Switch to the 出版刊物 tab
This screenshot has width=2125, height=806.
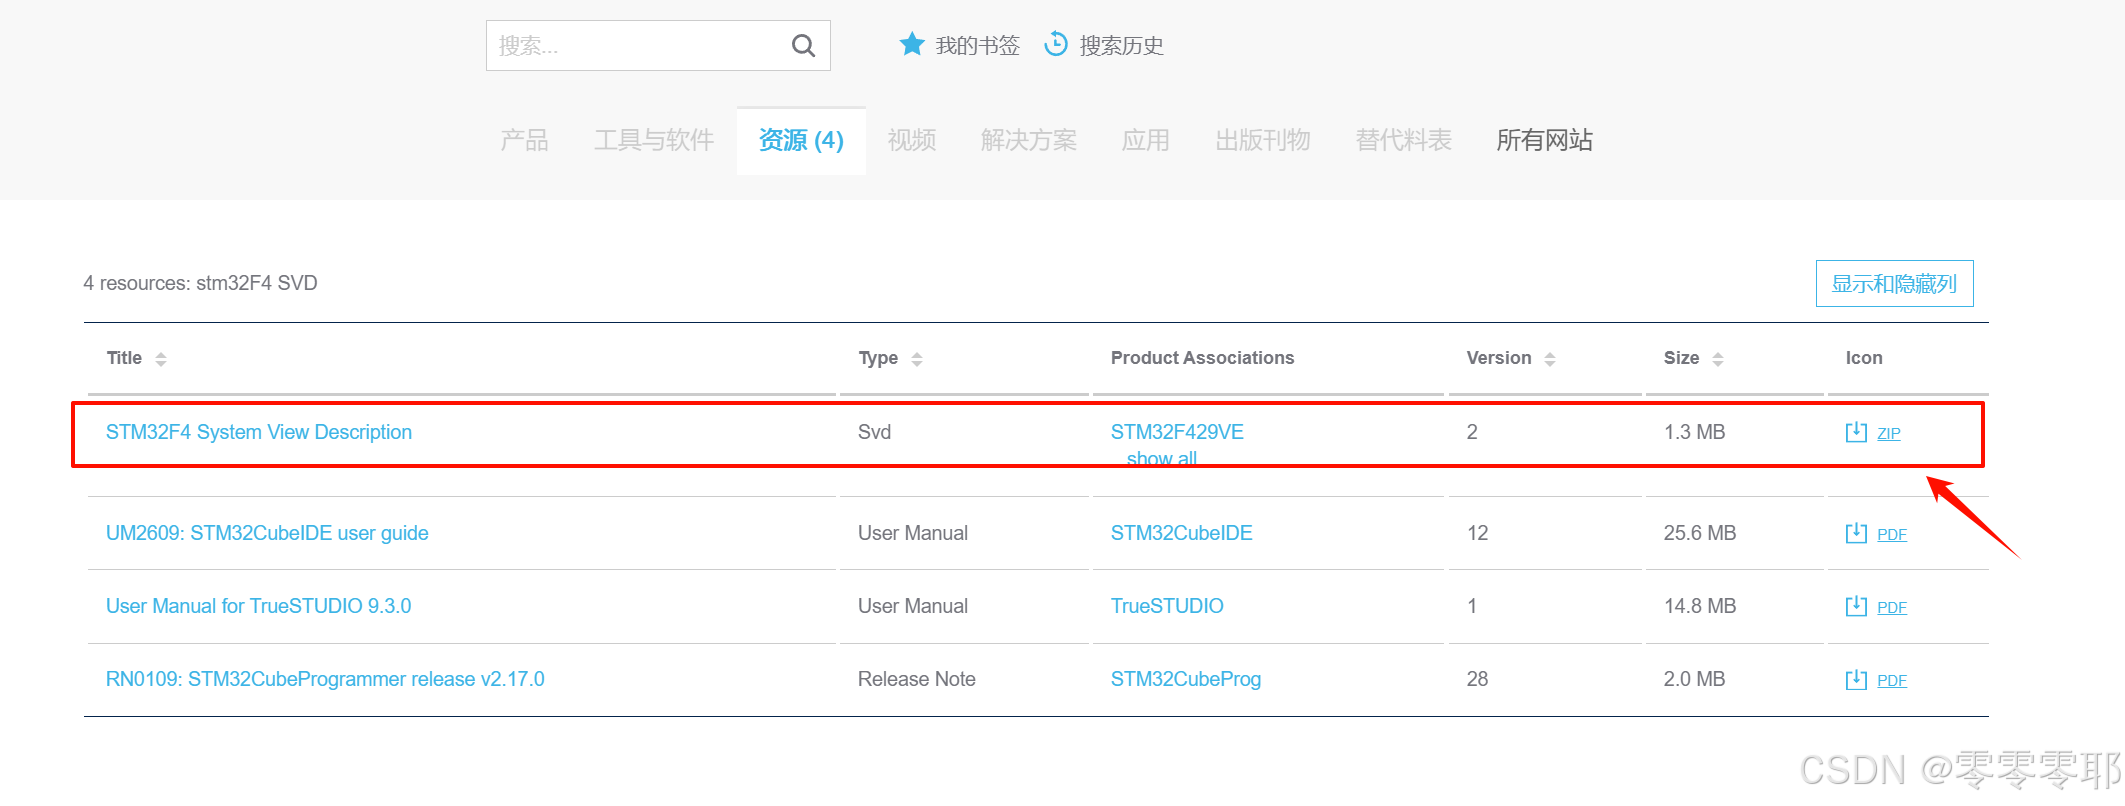[x=1263, y=140]
